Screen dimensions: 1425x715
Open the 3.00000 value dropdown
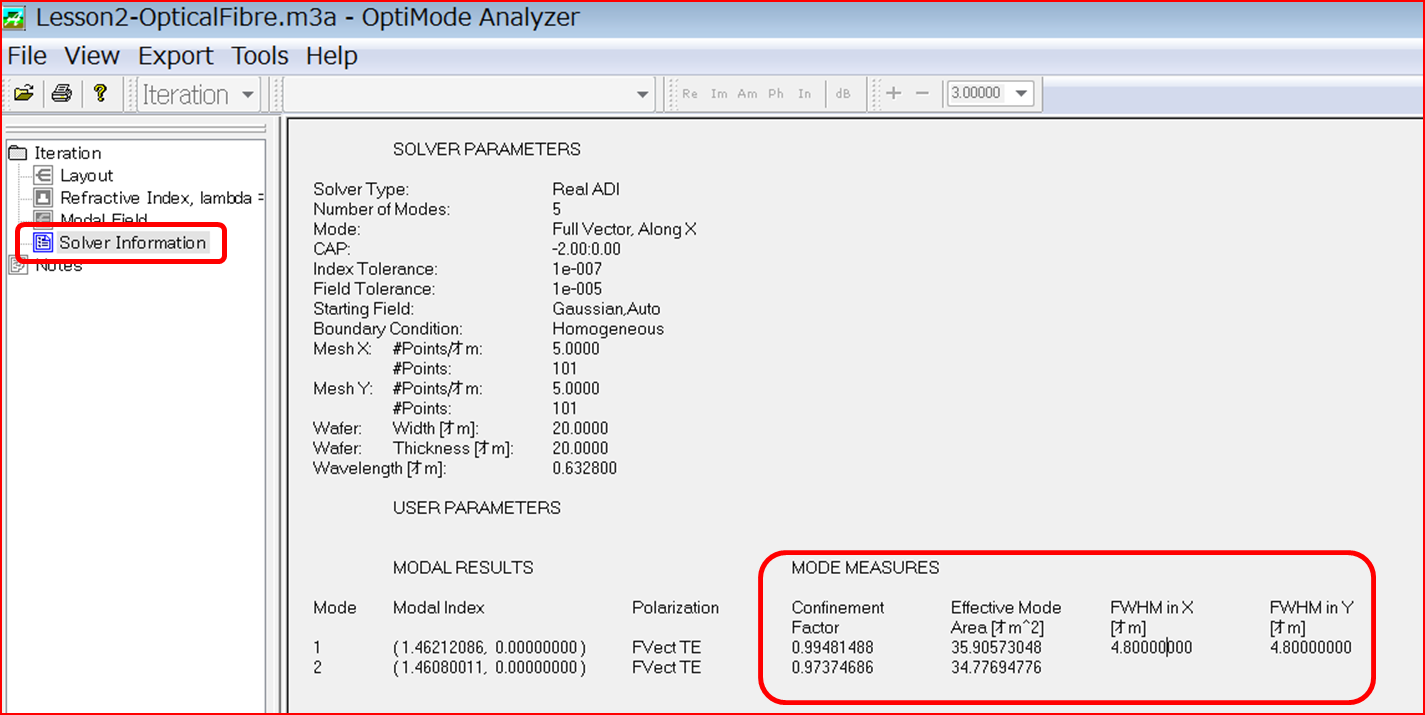click(x=1022, y=92)
